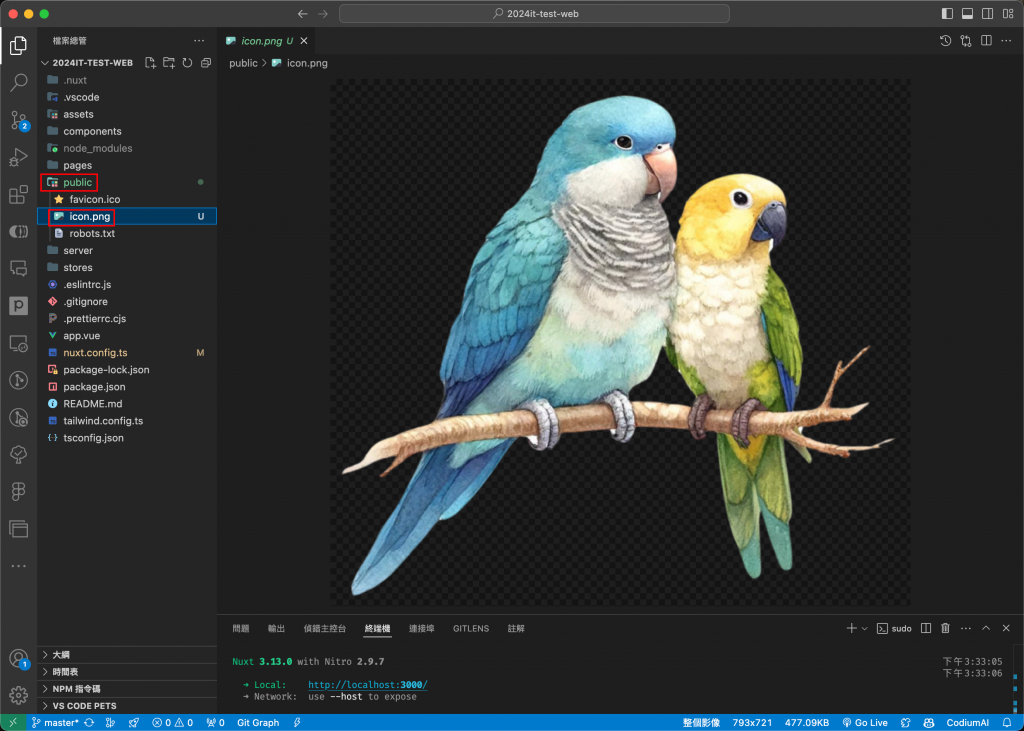Refresh the file explorer
The image size is (1024, 731).
click(187, 63)
